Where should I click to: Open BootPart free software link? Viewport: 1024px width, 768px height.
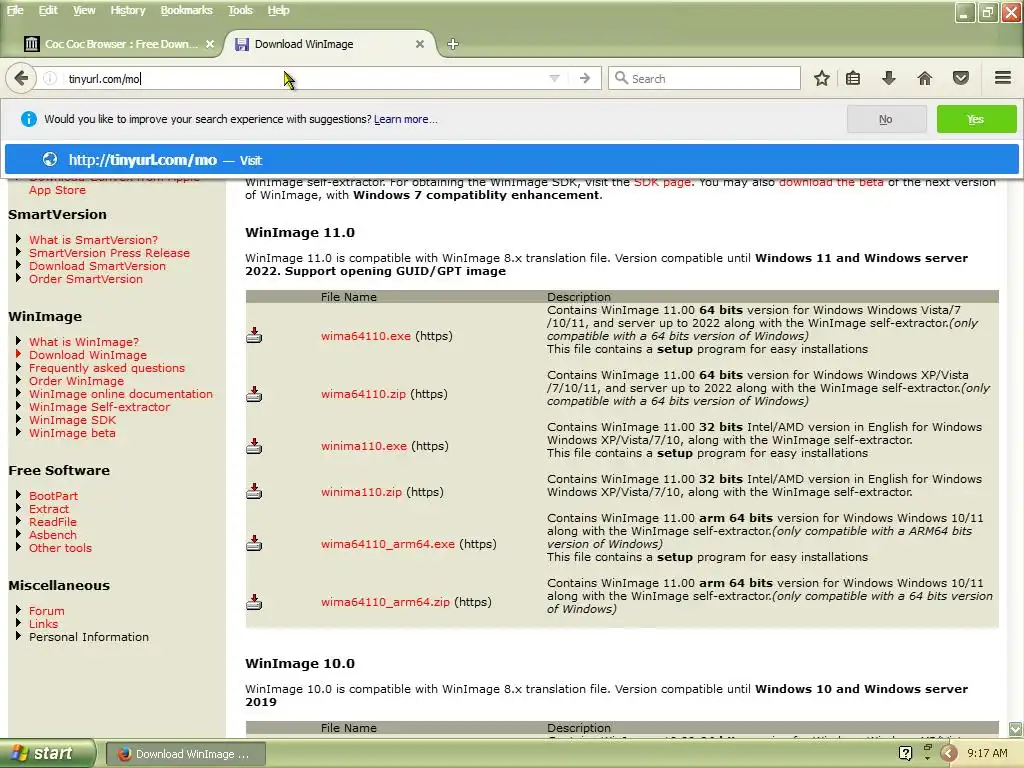pos(53,496)
